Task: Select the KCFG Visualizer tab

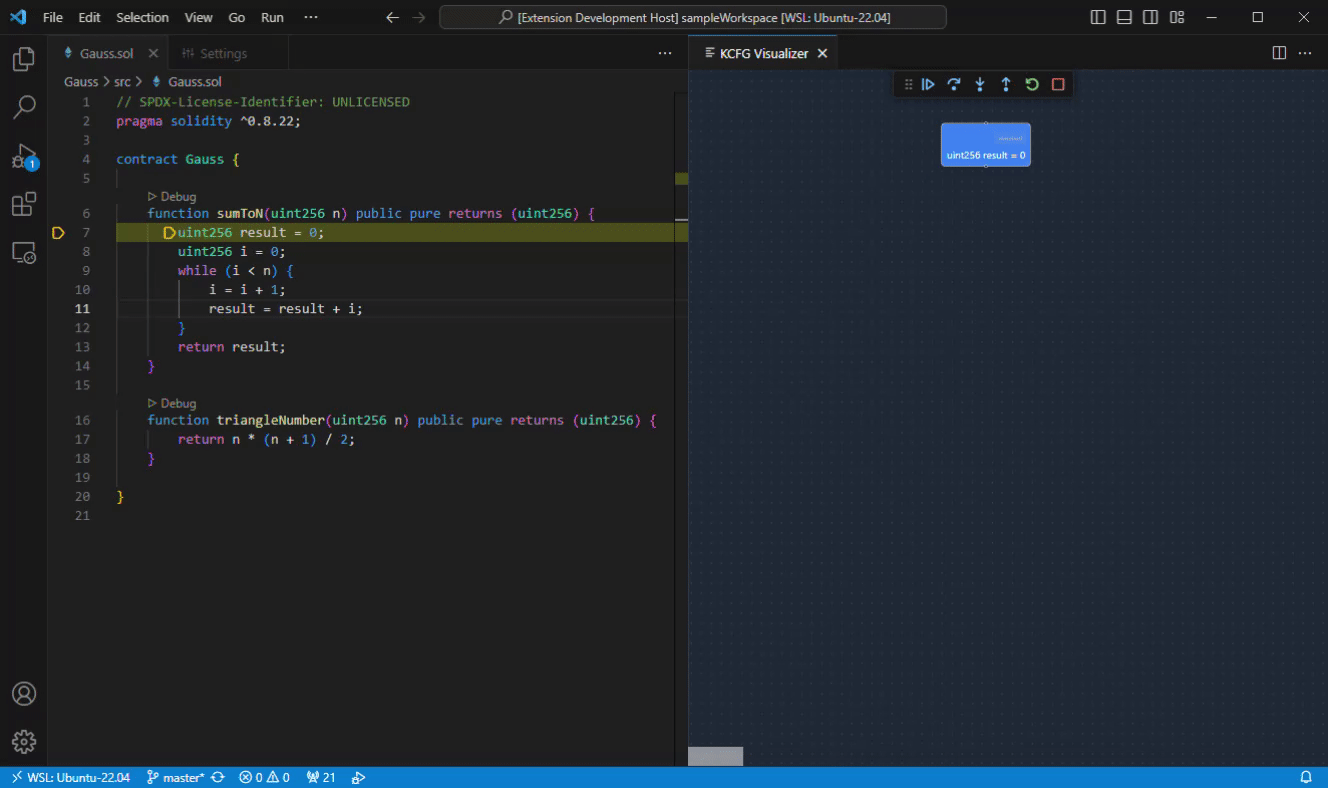Action: (x=764, y=54)
